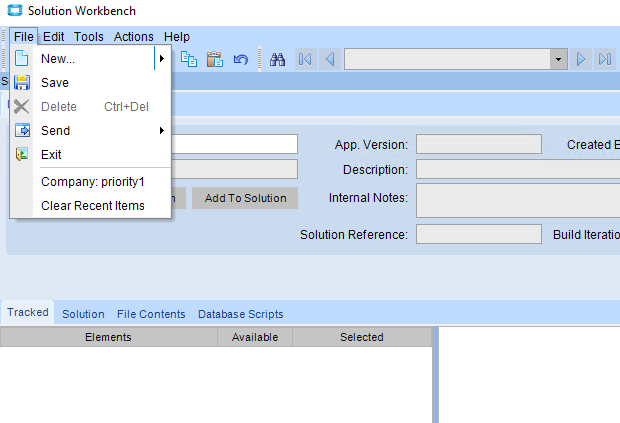Go to next record arrow
This screenshot has height=423, width=620.
click(581, 59)
